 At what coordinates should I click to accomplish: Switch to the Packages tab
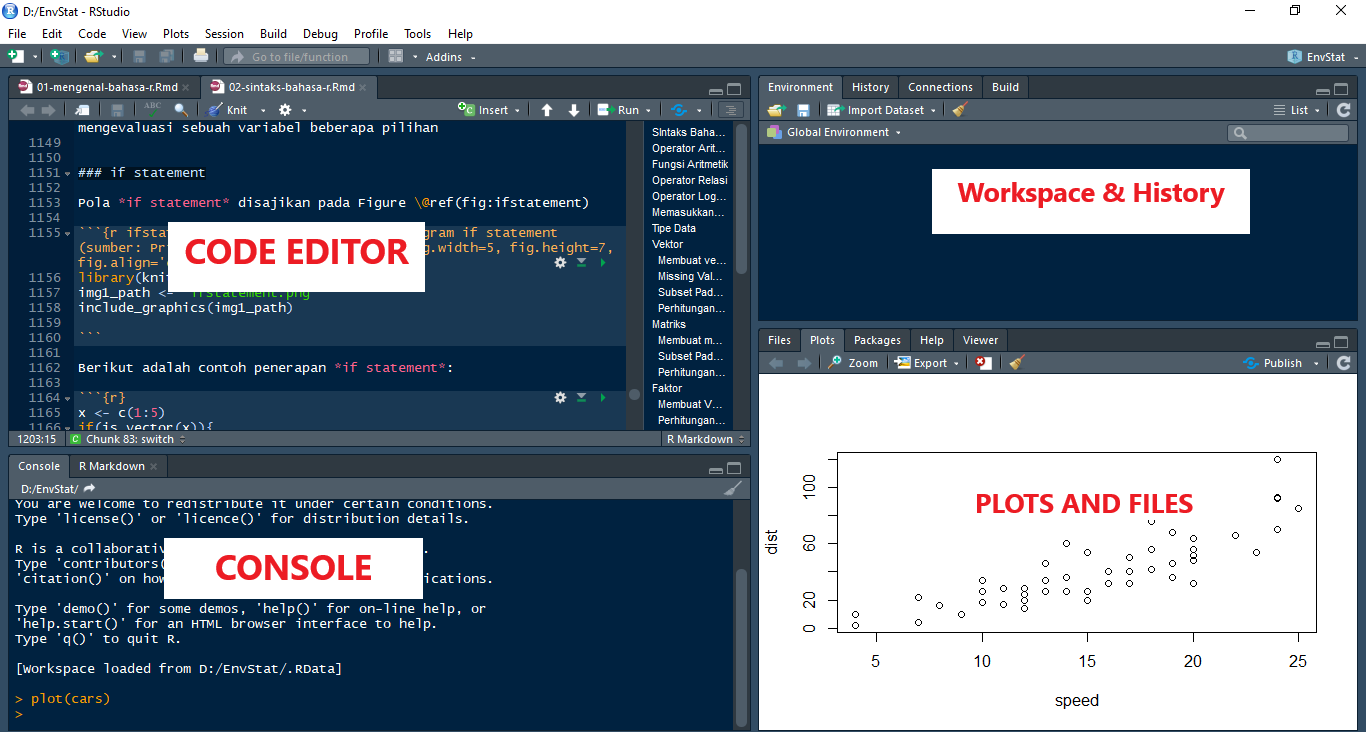877,340
